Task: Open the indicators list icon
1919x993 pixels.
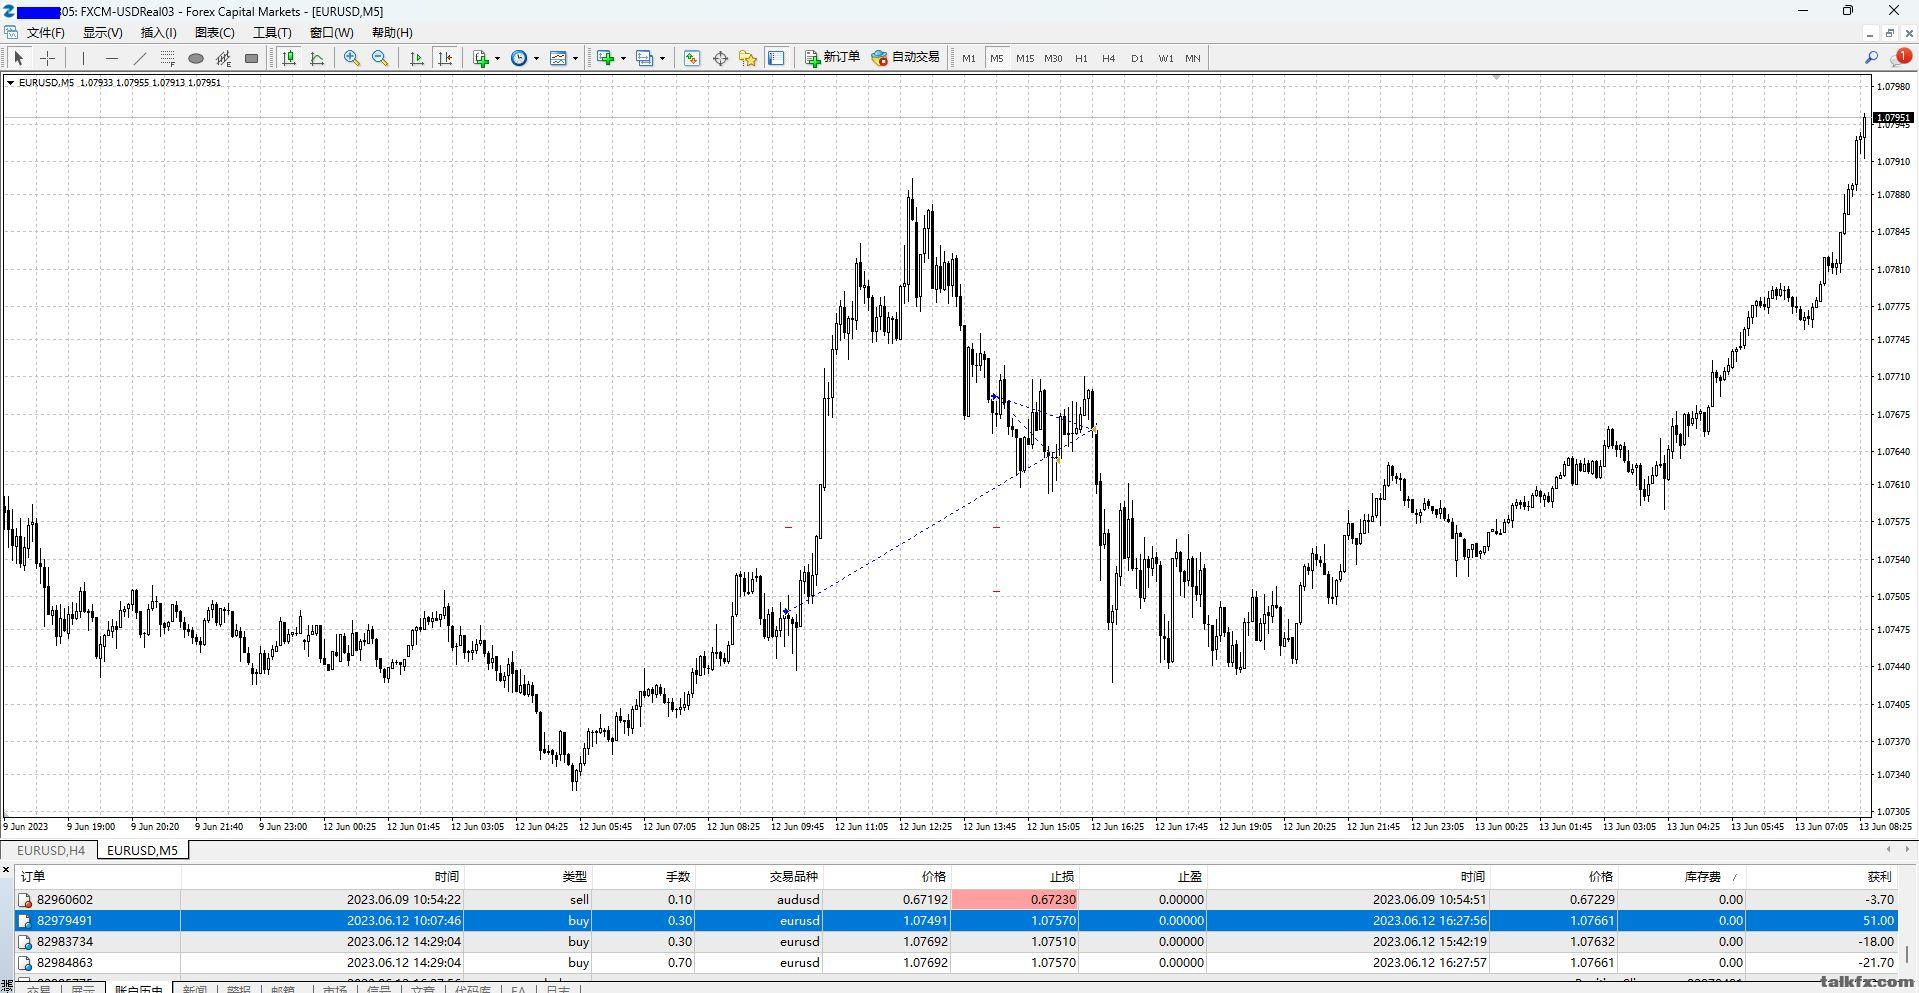Action: click(x=481, y=58)
